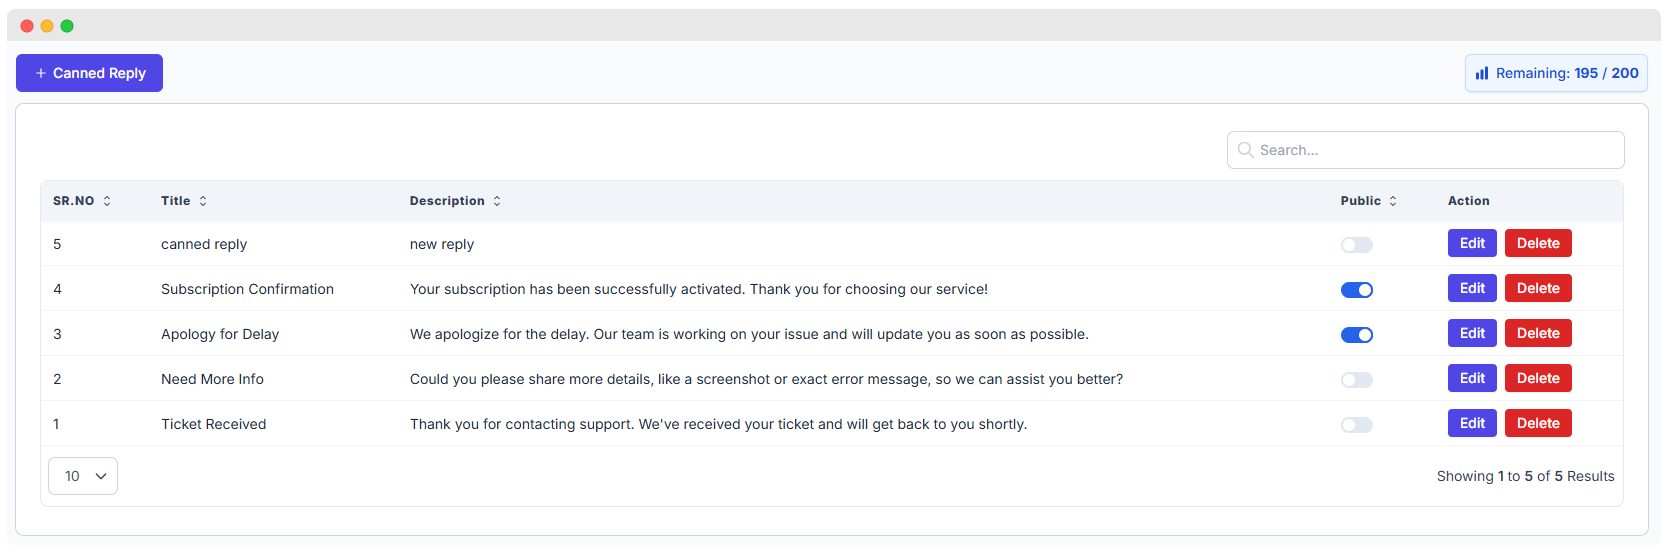Click the add Canned Reply button
The width and height of the screenshot is (1668, 554).
coord(89,73)
